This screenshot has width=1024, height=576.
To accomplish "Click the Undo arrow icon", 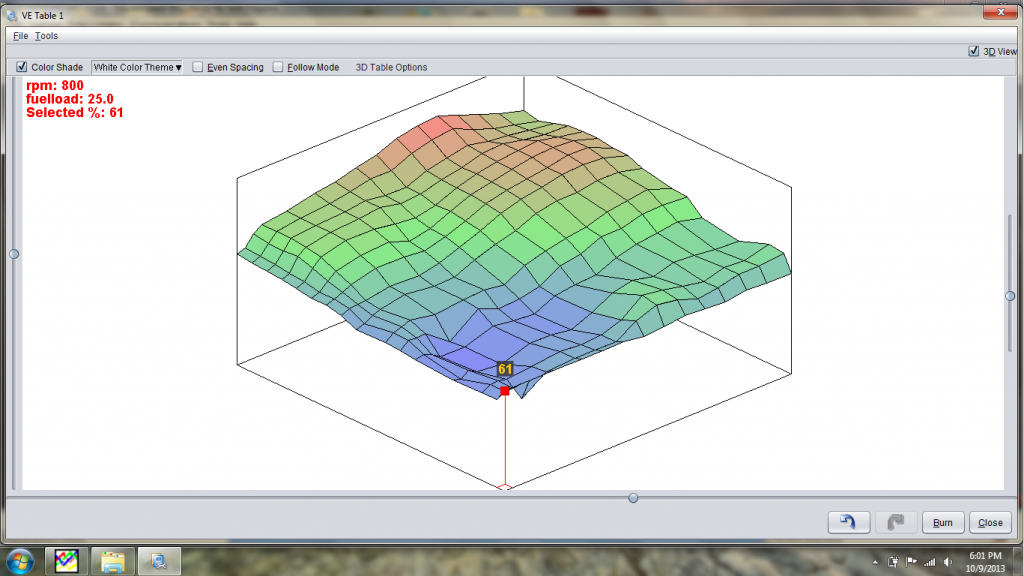I will click(x=848, y=521).
